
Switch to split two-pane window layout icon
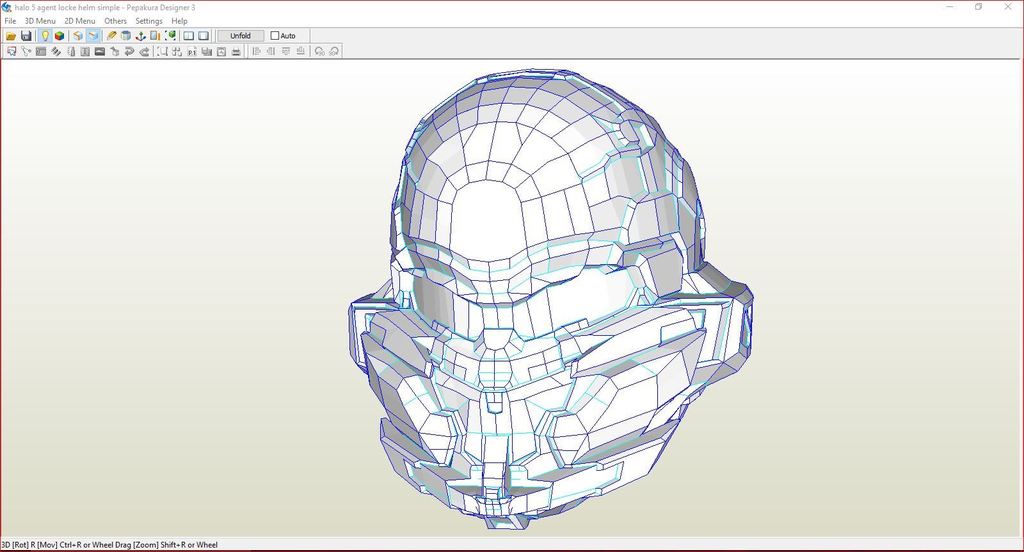pos(189,36)
